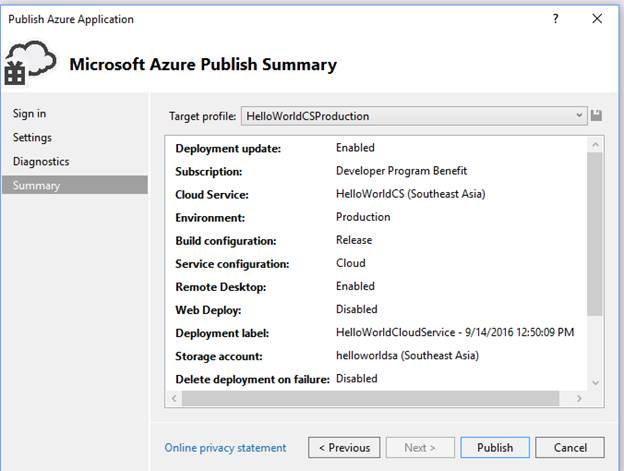This screenshot has width=624, height=471.
Task: Click the Deployment update 'Enabled' value
Action: pyautogui.click(x=355, y=148)
